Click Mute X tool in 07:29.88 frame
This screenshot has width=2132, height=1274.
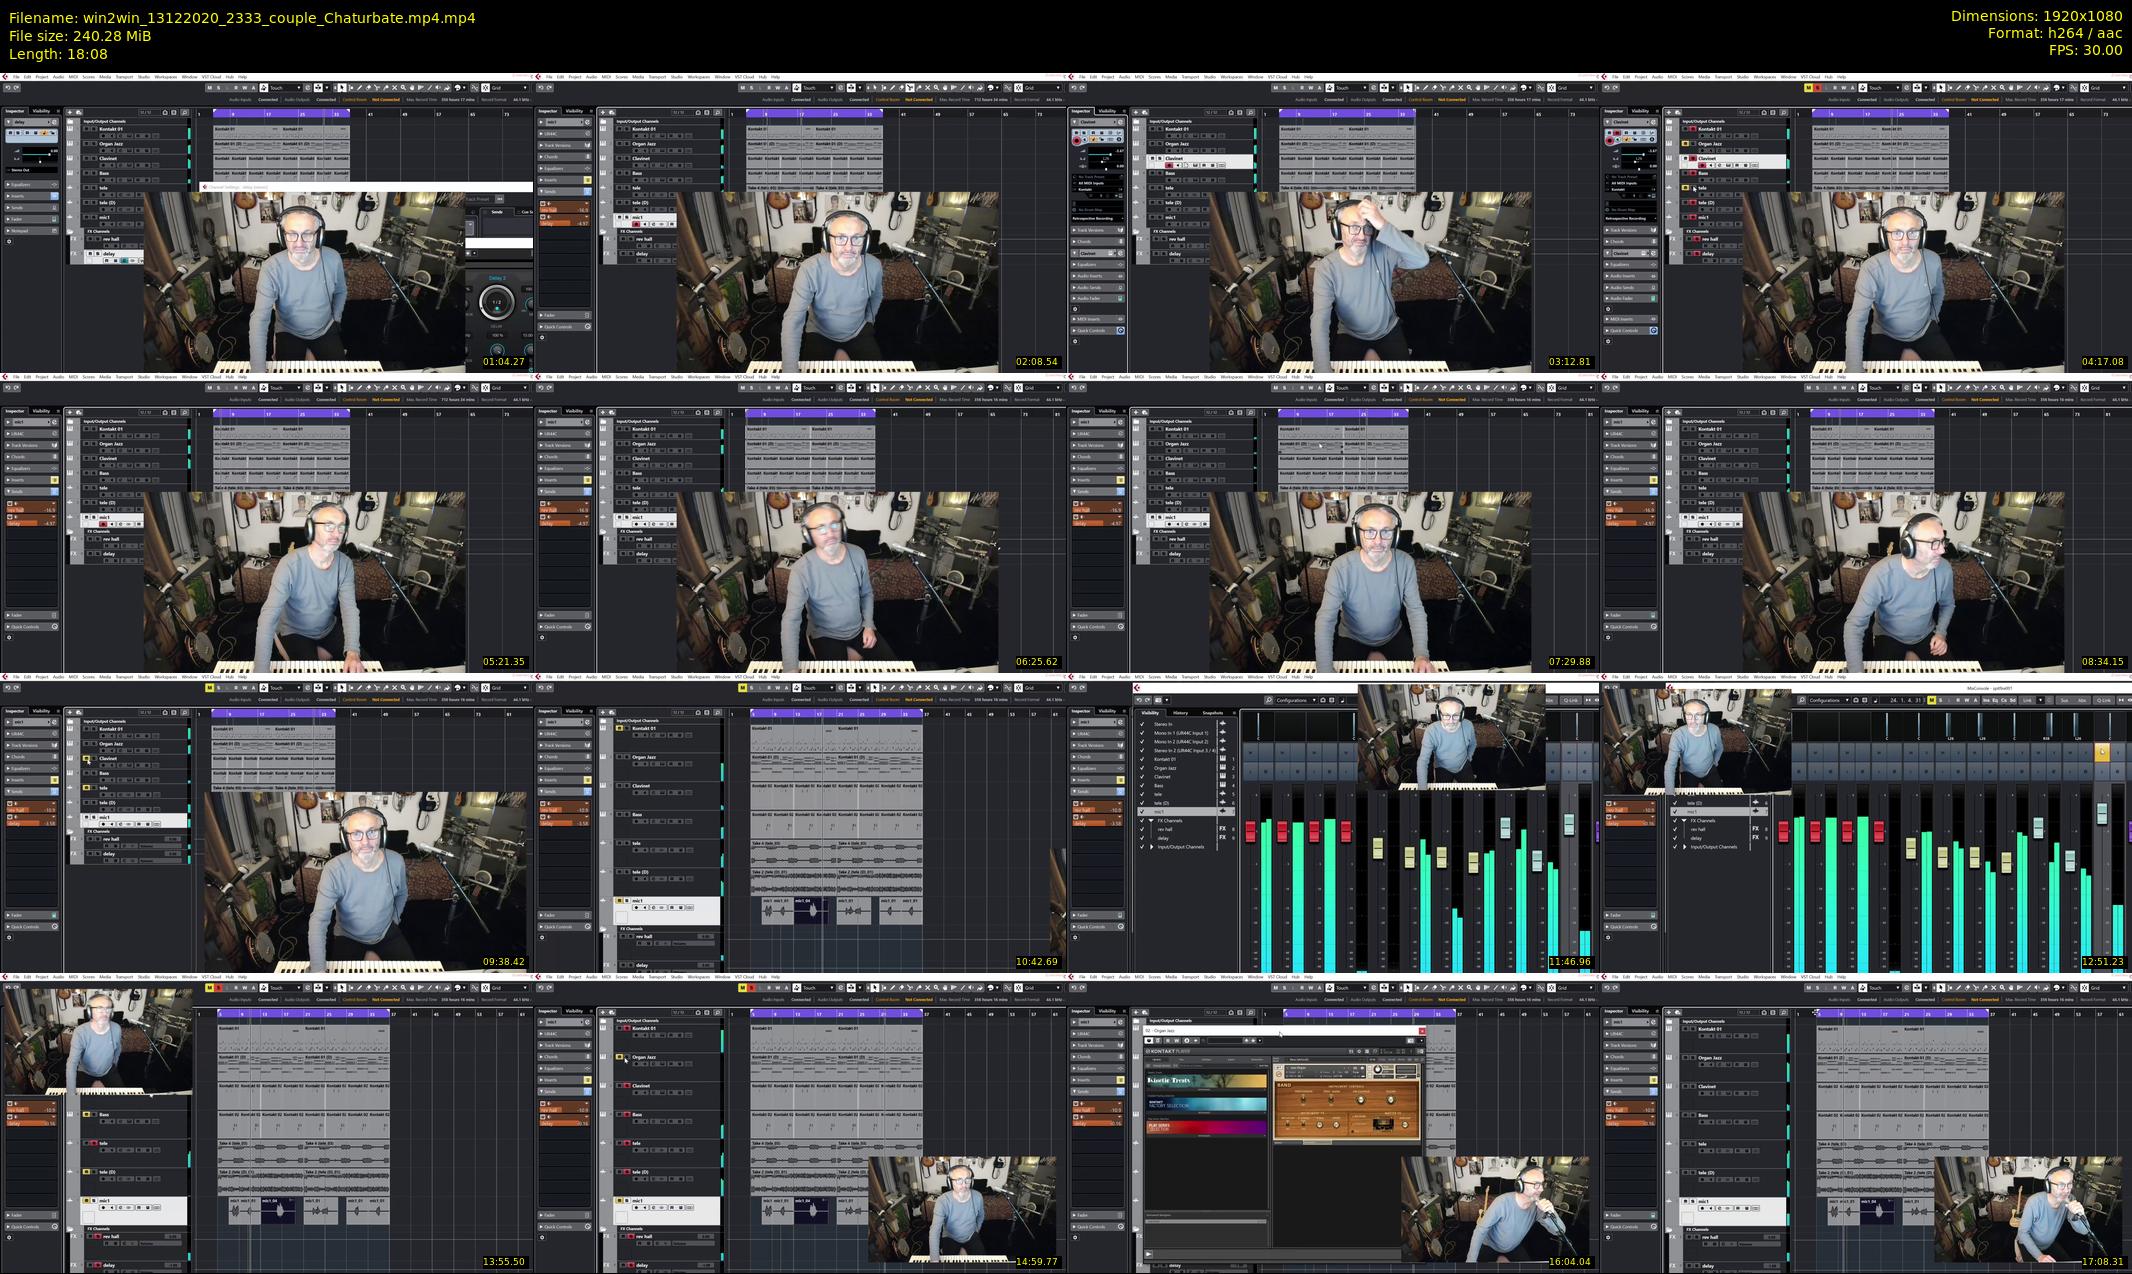click(1459, 388)
